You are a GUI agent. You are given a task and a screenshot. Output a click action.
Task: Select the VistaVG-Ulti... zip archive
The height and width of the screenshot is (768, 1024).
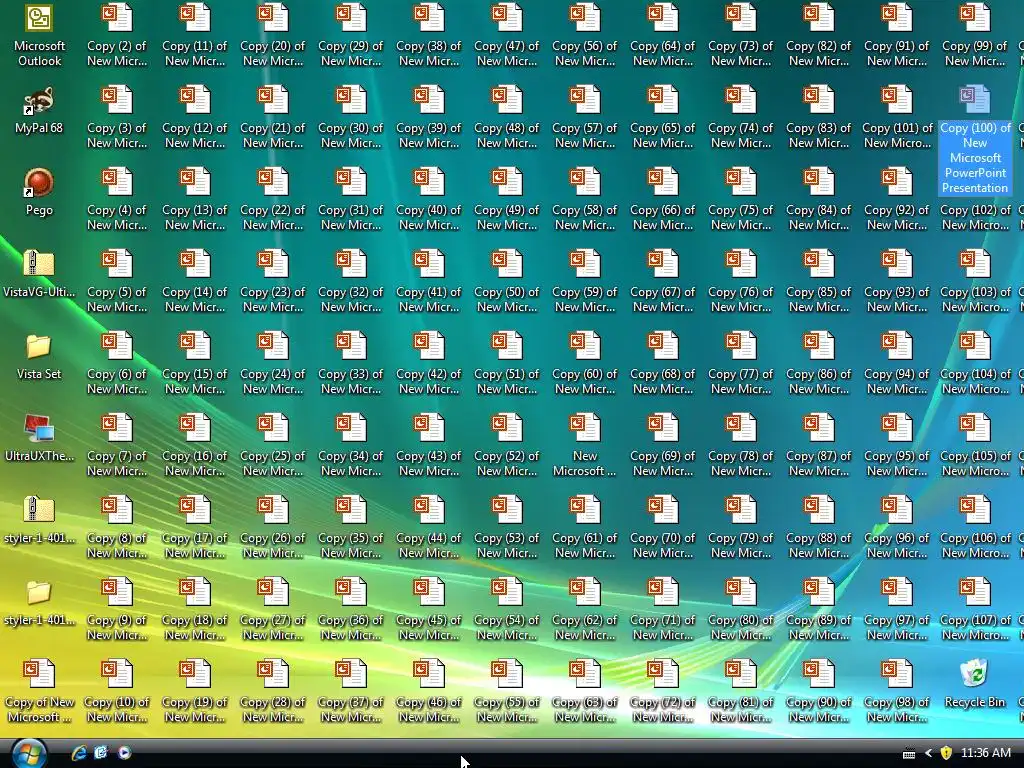coord(39,274)
